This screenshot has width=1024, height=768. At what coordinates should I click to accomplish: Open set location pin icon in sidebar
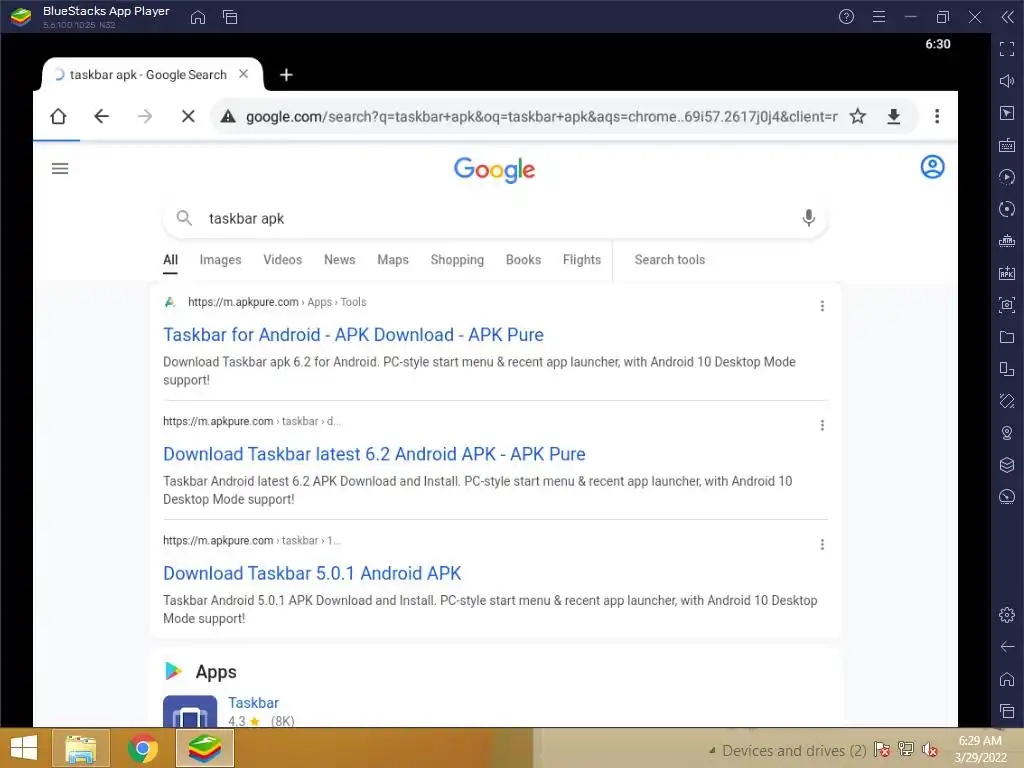coord(1007,433)
